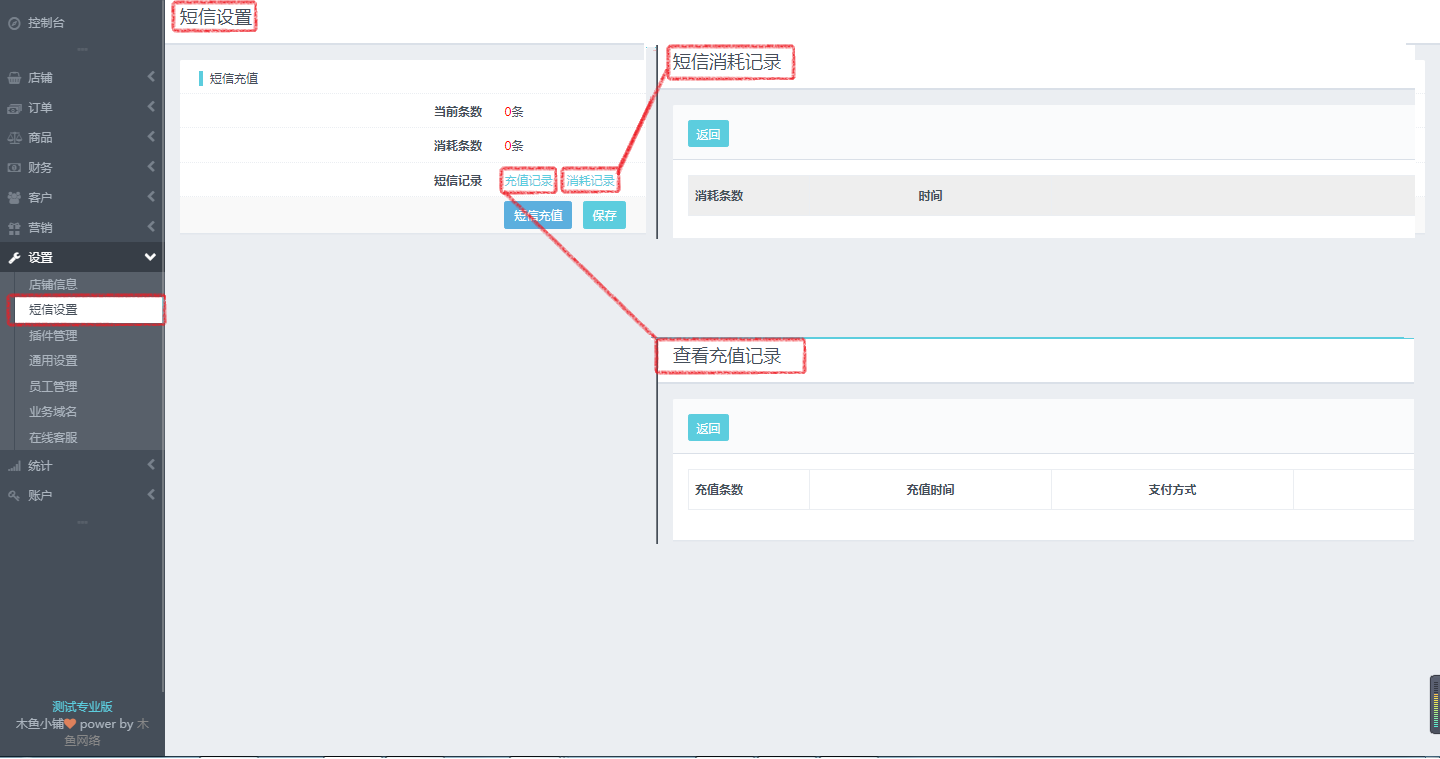This screenshot has height=759, width=1440.
Task: Click the 店铺 shop icon in sidebar
Action: point(14,78)
